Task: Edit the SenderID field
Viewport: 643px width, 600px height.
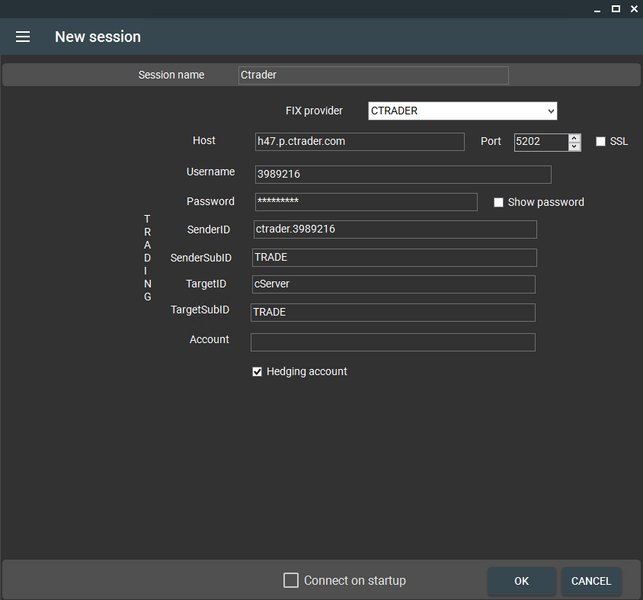Action: (394, 229)
